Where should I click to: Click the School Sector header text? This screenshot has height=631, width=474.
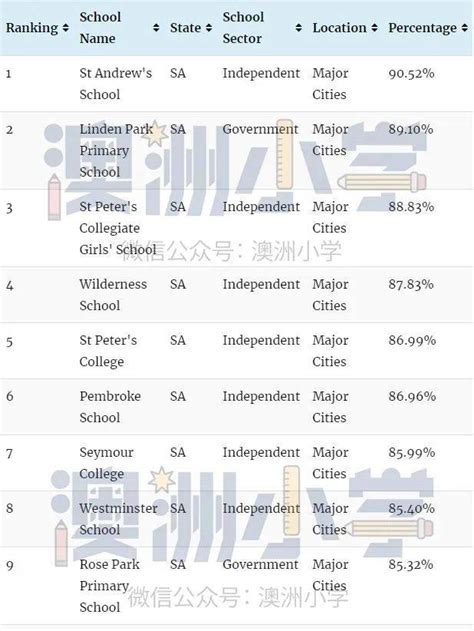pyautogui.click(x=243, y=28)
